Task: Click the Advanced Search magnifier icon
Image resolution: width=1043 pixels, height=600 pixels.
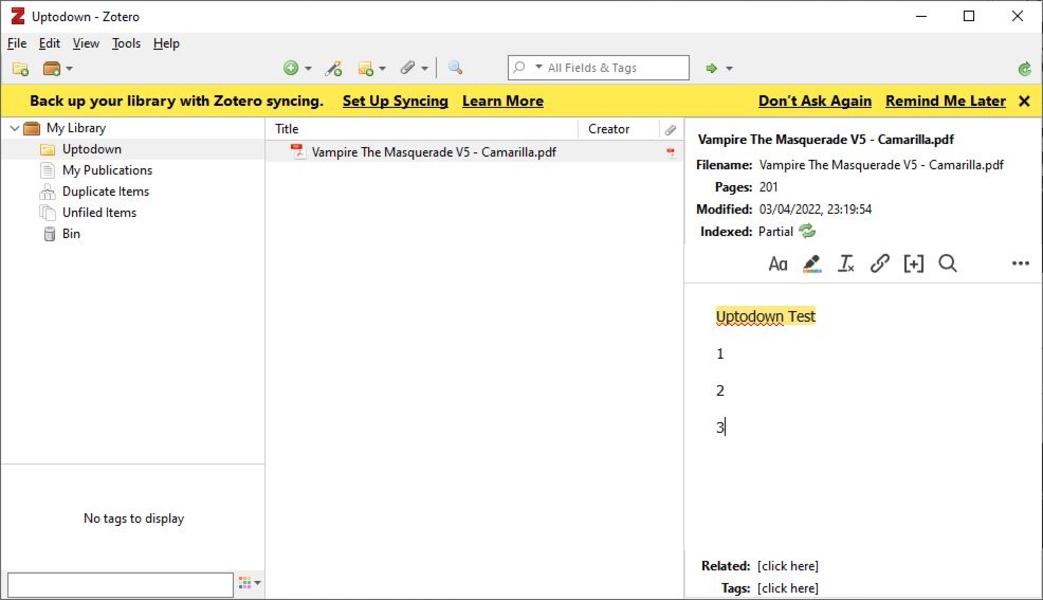Action: (455, 68)
